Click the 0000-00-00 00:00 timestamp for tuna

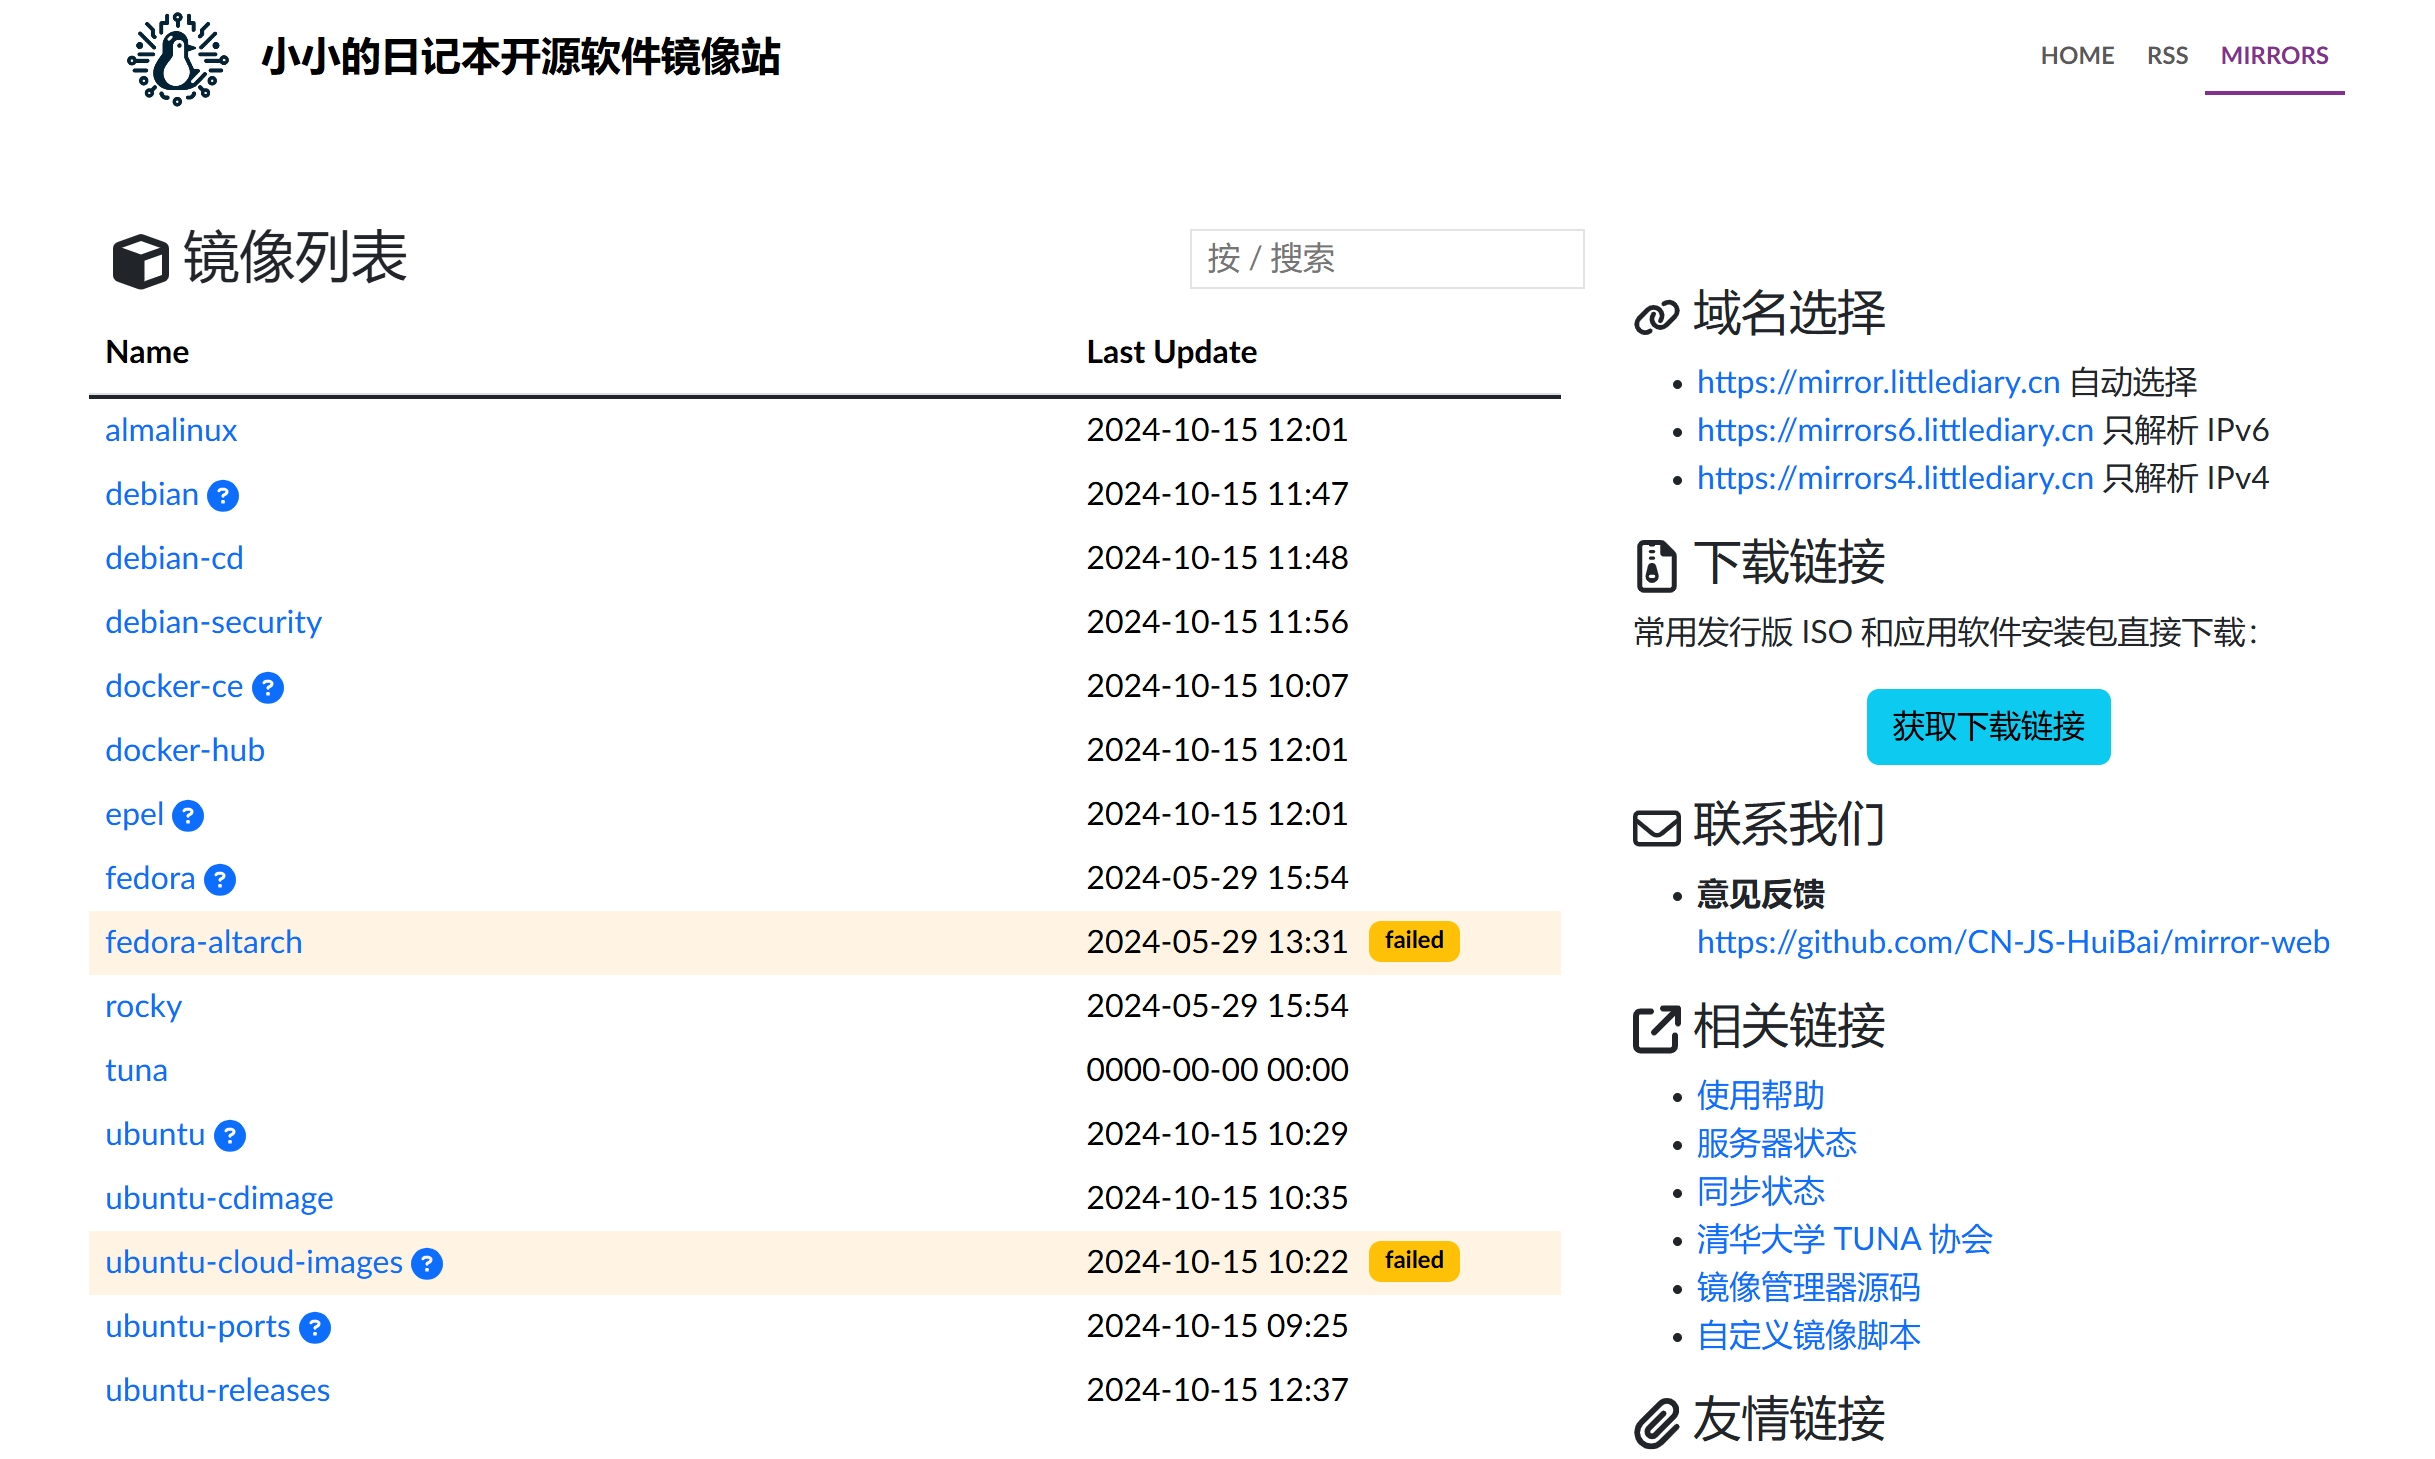tap(1217, 1070)
